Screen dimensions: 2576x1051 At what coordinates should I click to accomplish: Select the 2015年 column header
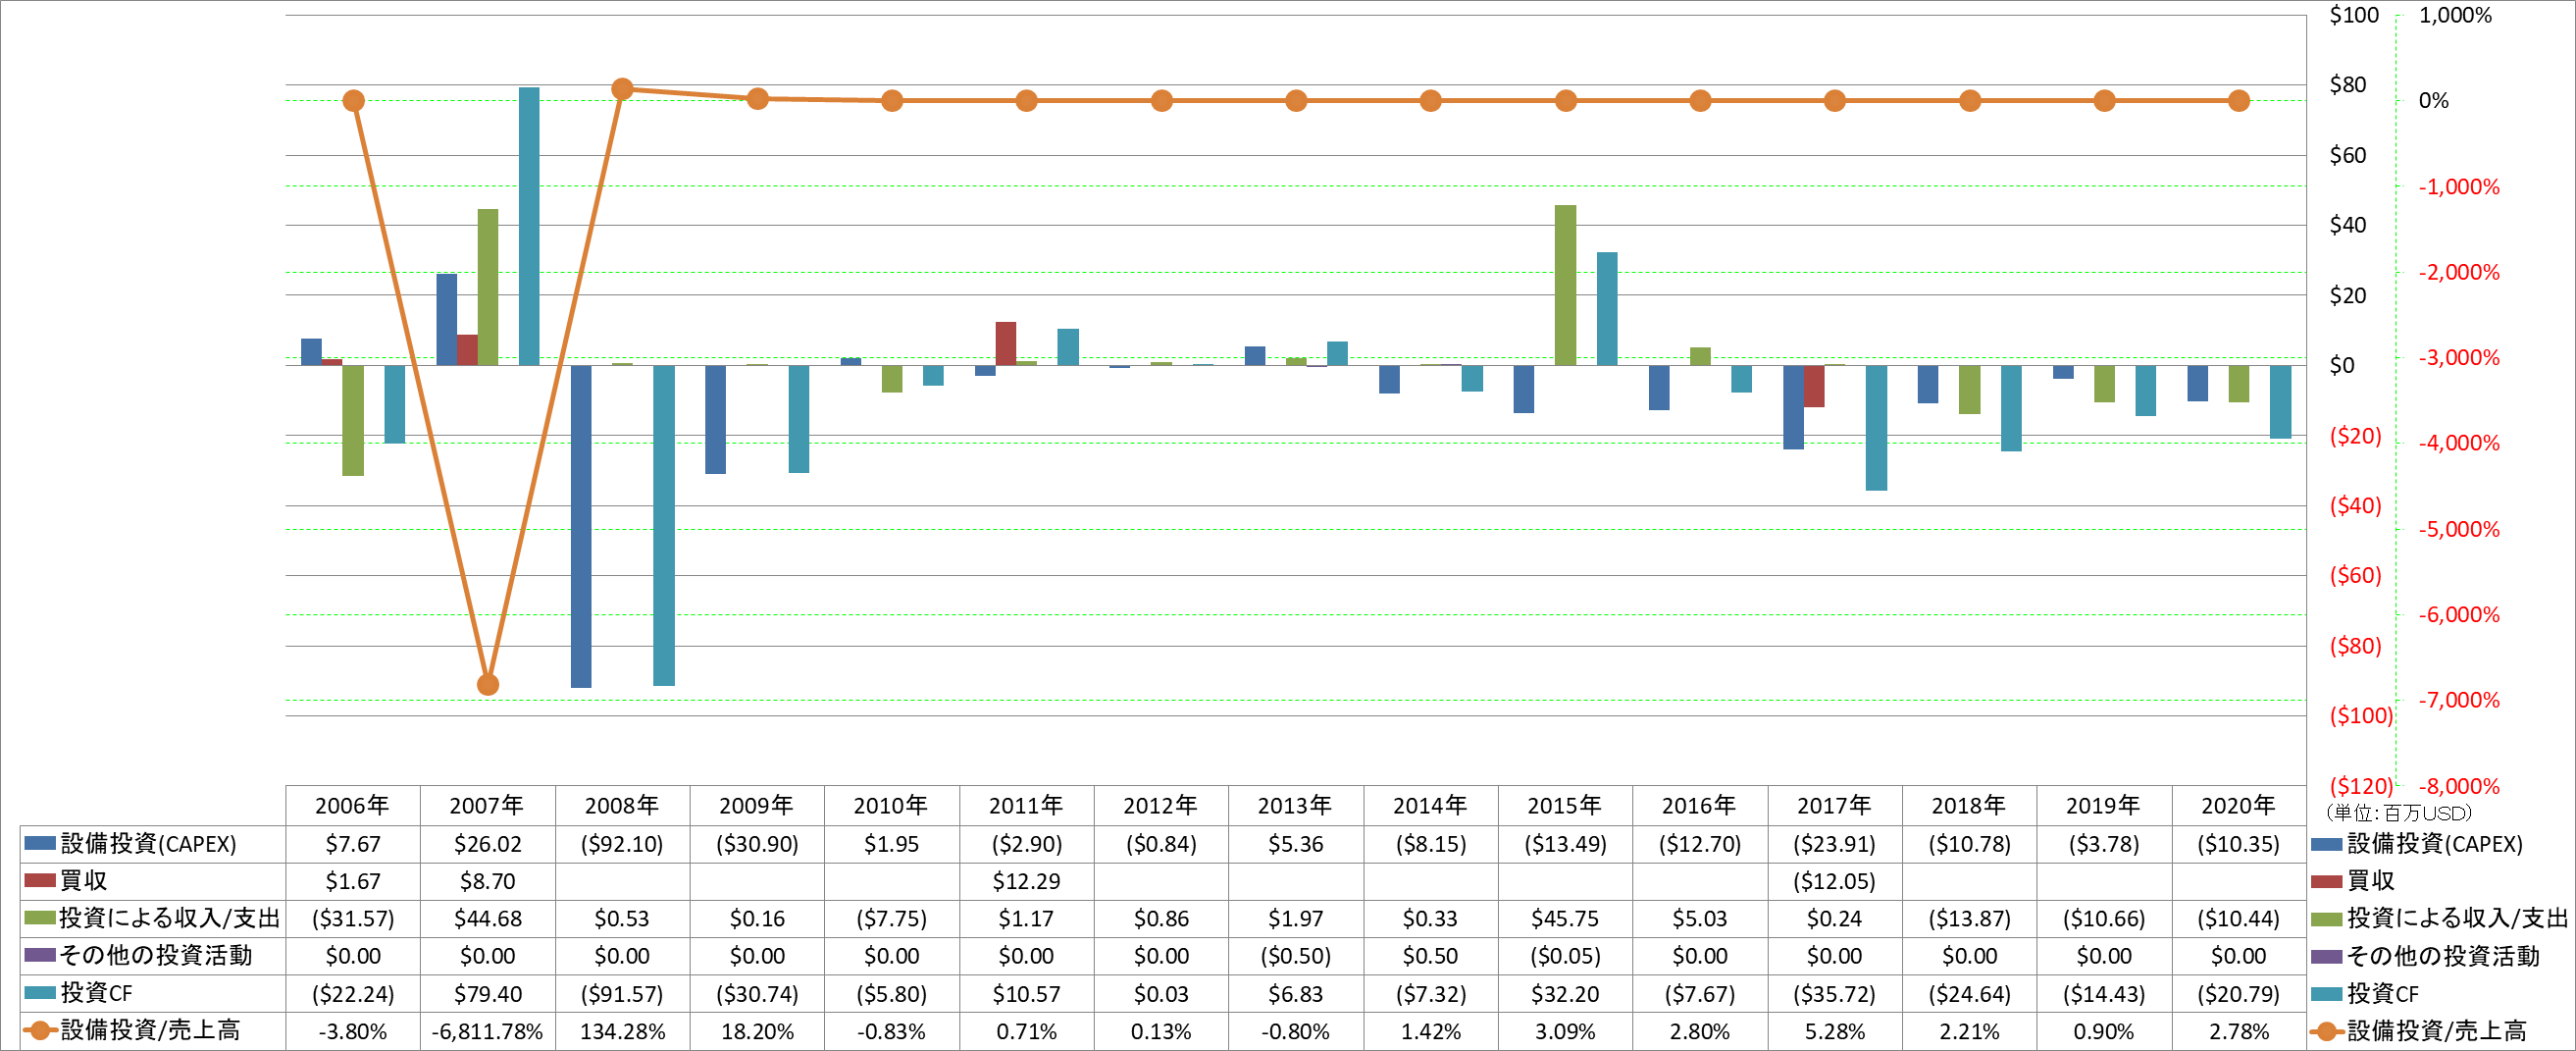click(1564, 805)
